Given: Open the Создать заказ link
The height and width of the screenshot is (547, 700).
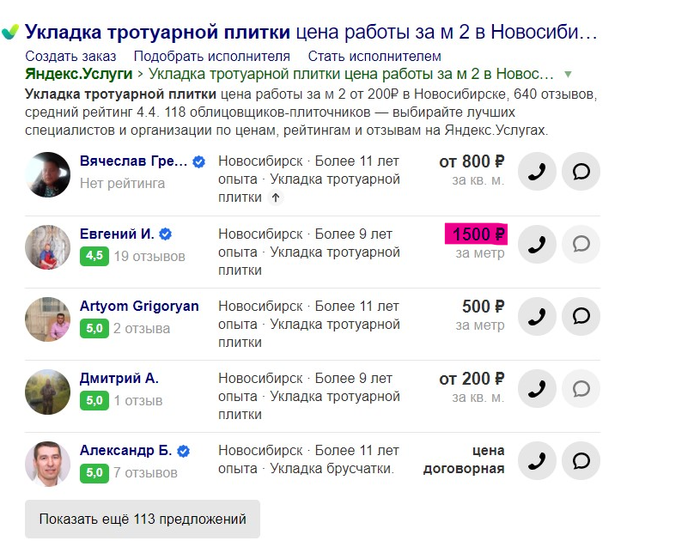Looking at the screenshot, I should pos(70,56).
